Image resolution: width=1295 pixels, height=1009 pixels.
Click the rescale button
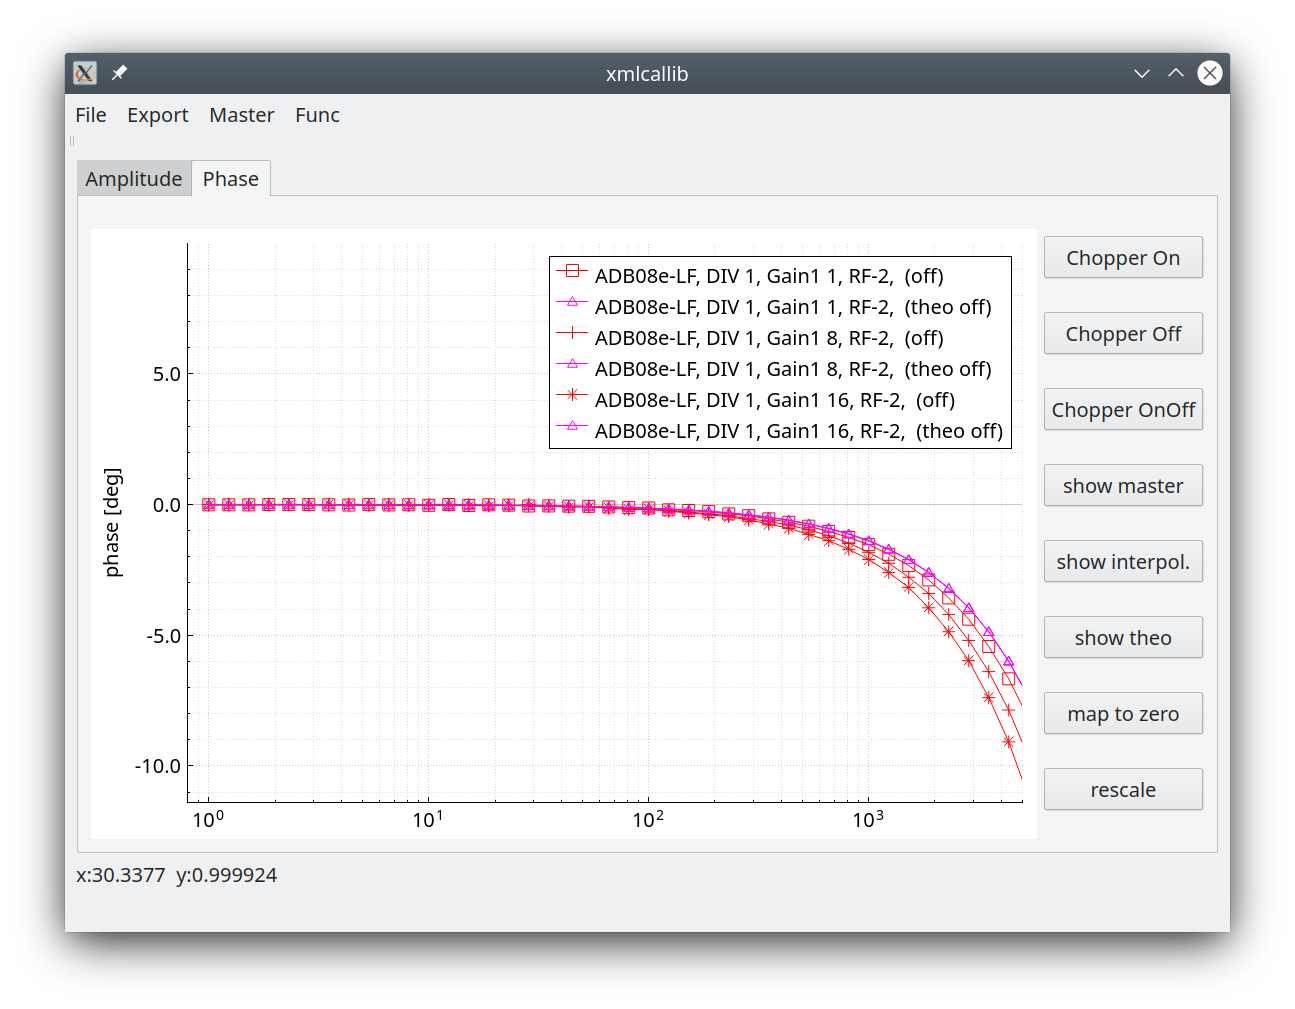(1123, 790)
